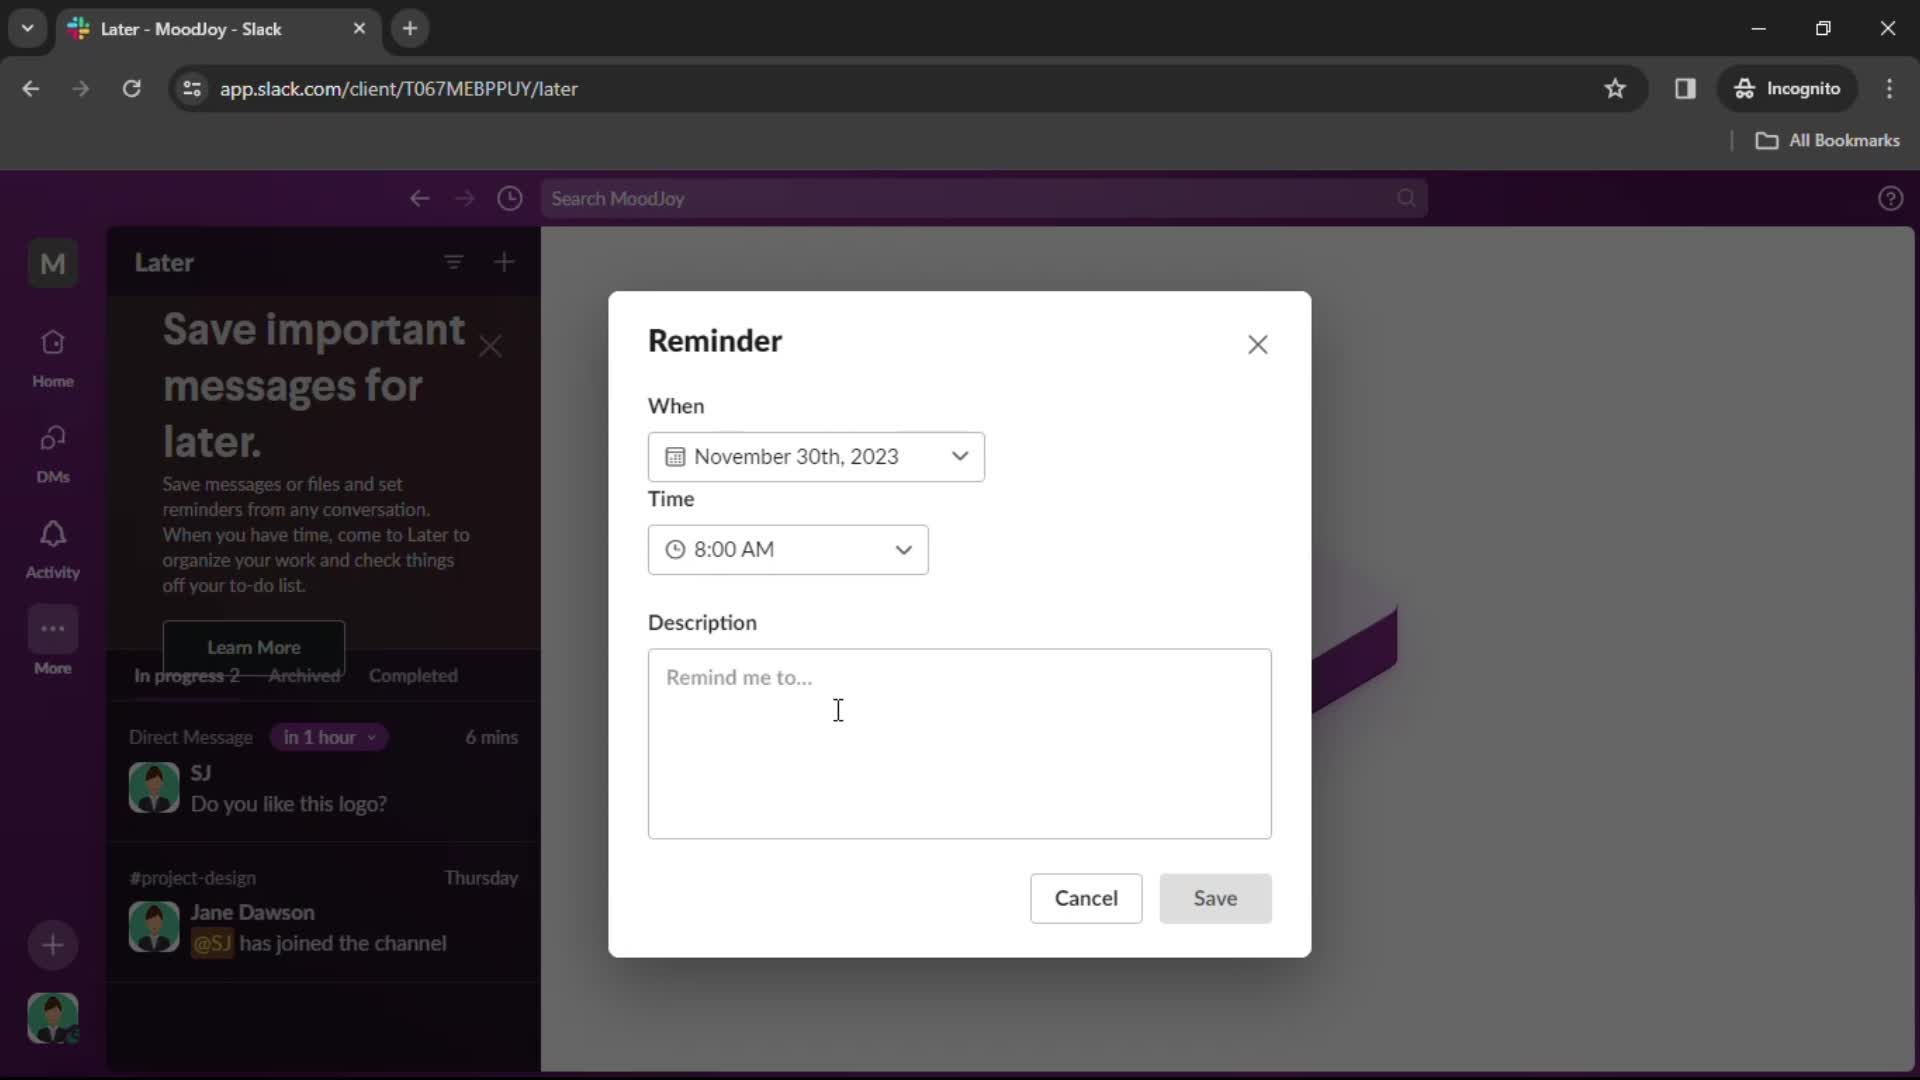Toggle the Archived section view
The height and width of the screenshot is (1080, 1920).
click(305, 674)
